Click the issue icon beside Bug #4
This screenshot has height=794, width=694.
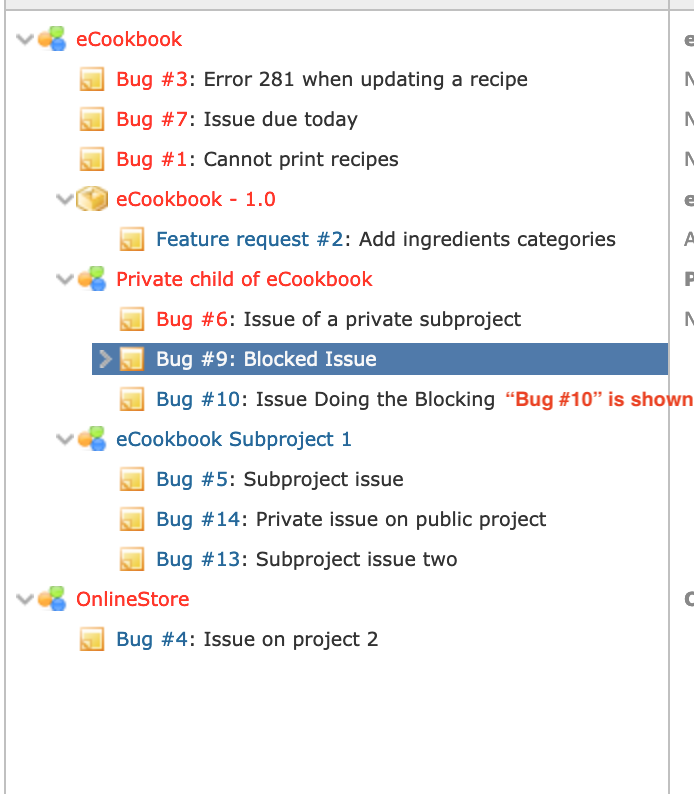tap(92, 639)
